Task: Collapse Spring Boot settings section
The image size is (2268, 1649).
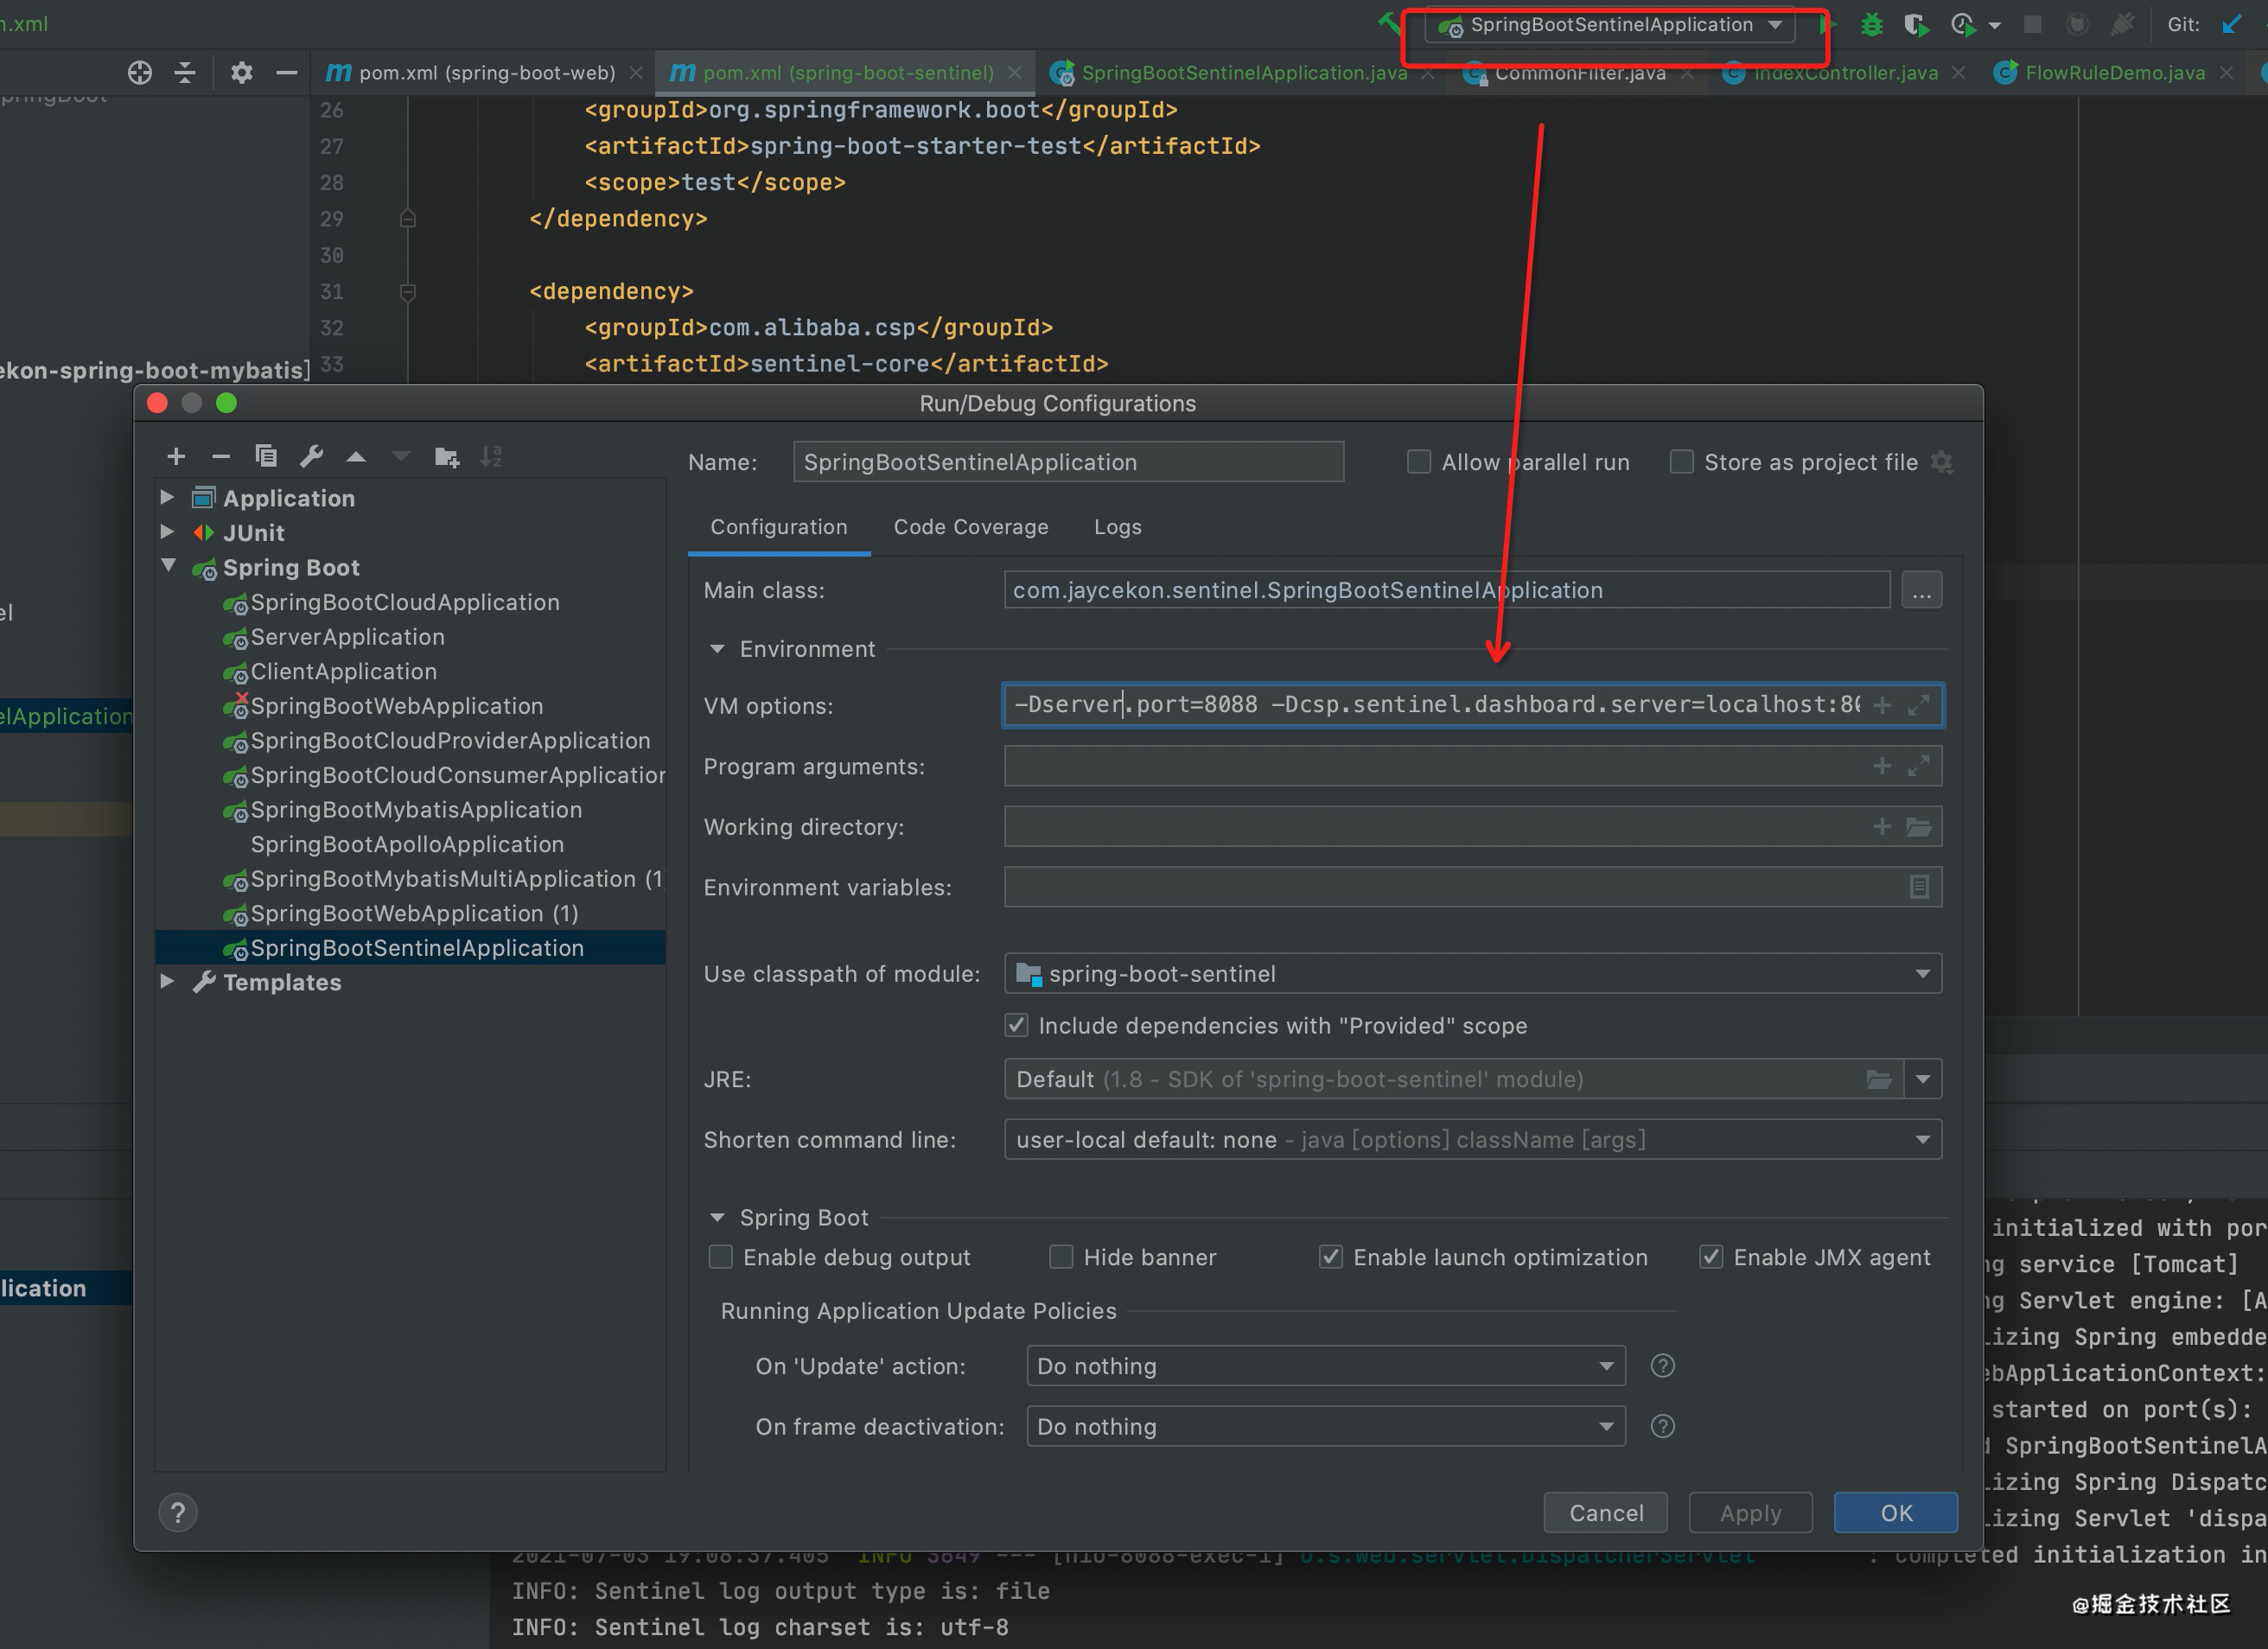Action: click(717, 1218)
